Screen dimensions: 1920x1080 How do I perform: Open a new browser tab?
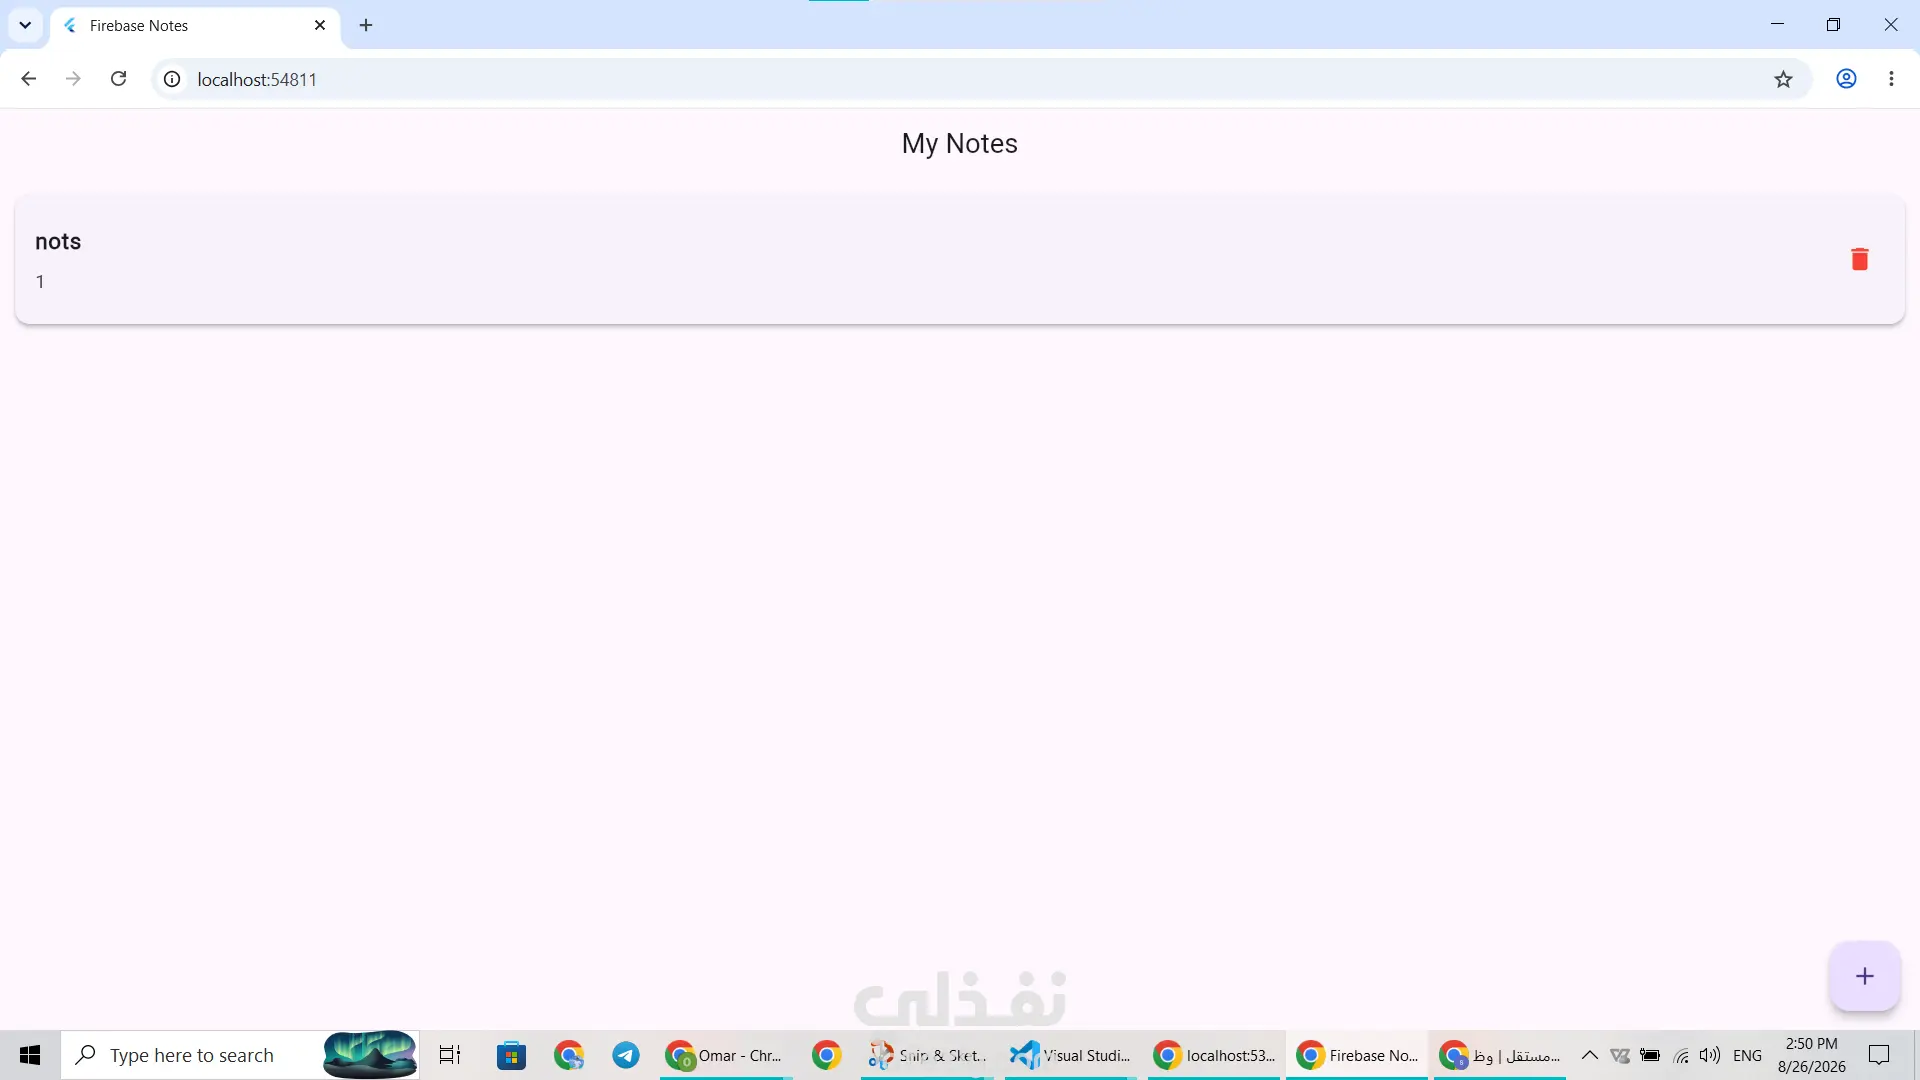pyautogui.click(x=366, y=25)
